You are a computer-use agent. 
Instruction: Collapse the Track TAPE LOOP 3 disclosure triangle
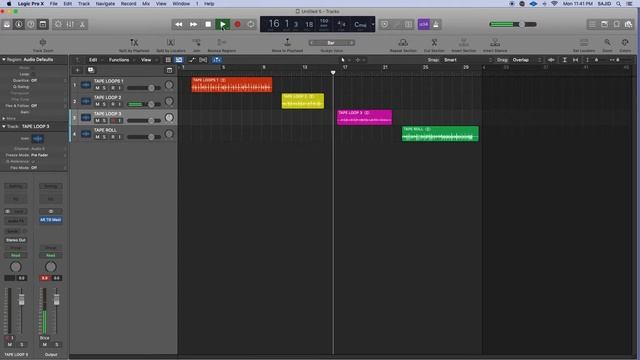[4, 127]
